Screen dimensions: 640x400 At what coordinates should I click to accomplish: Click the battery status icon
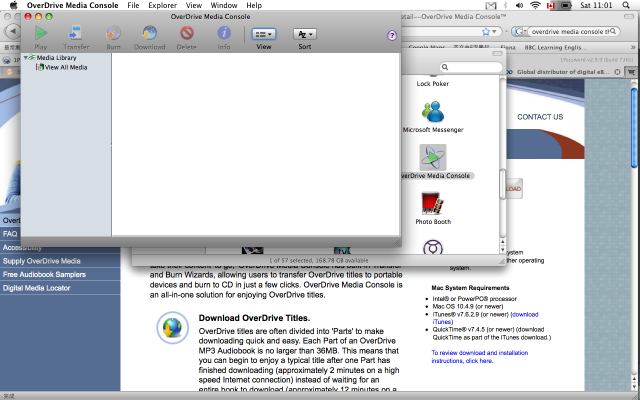pyautogui.click(x=565, y=5)
